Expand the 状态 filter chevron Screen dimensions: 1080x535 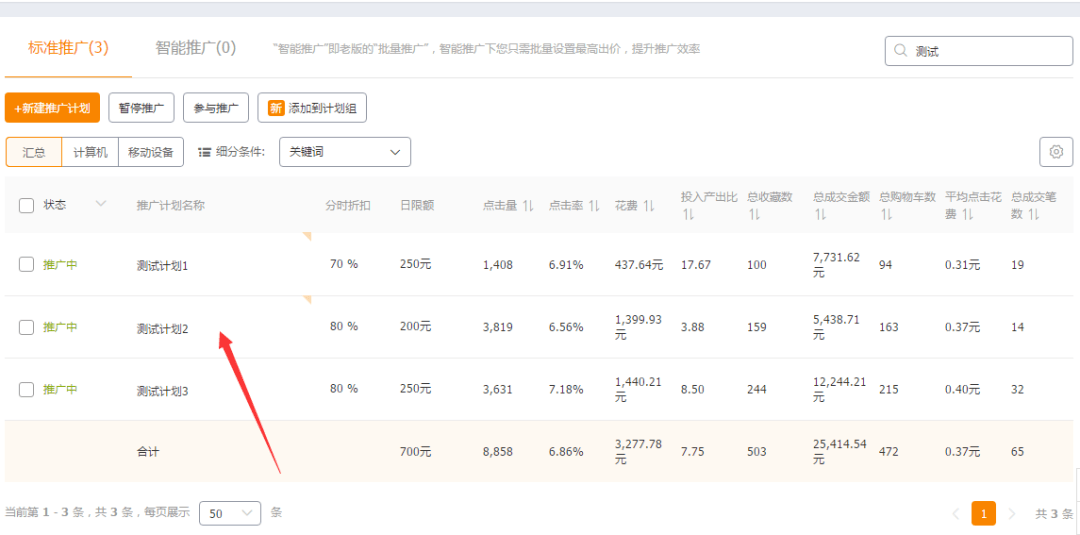(100, 204)
